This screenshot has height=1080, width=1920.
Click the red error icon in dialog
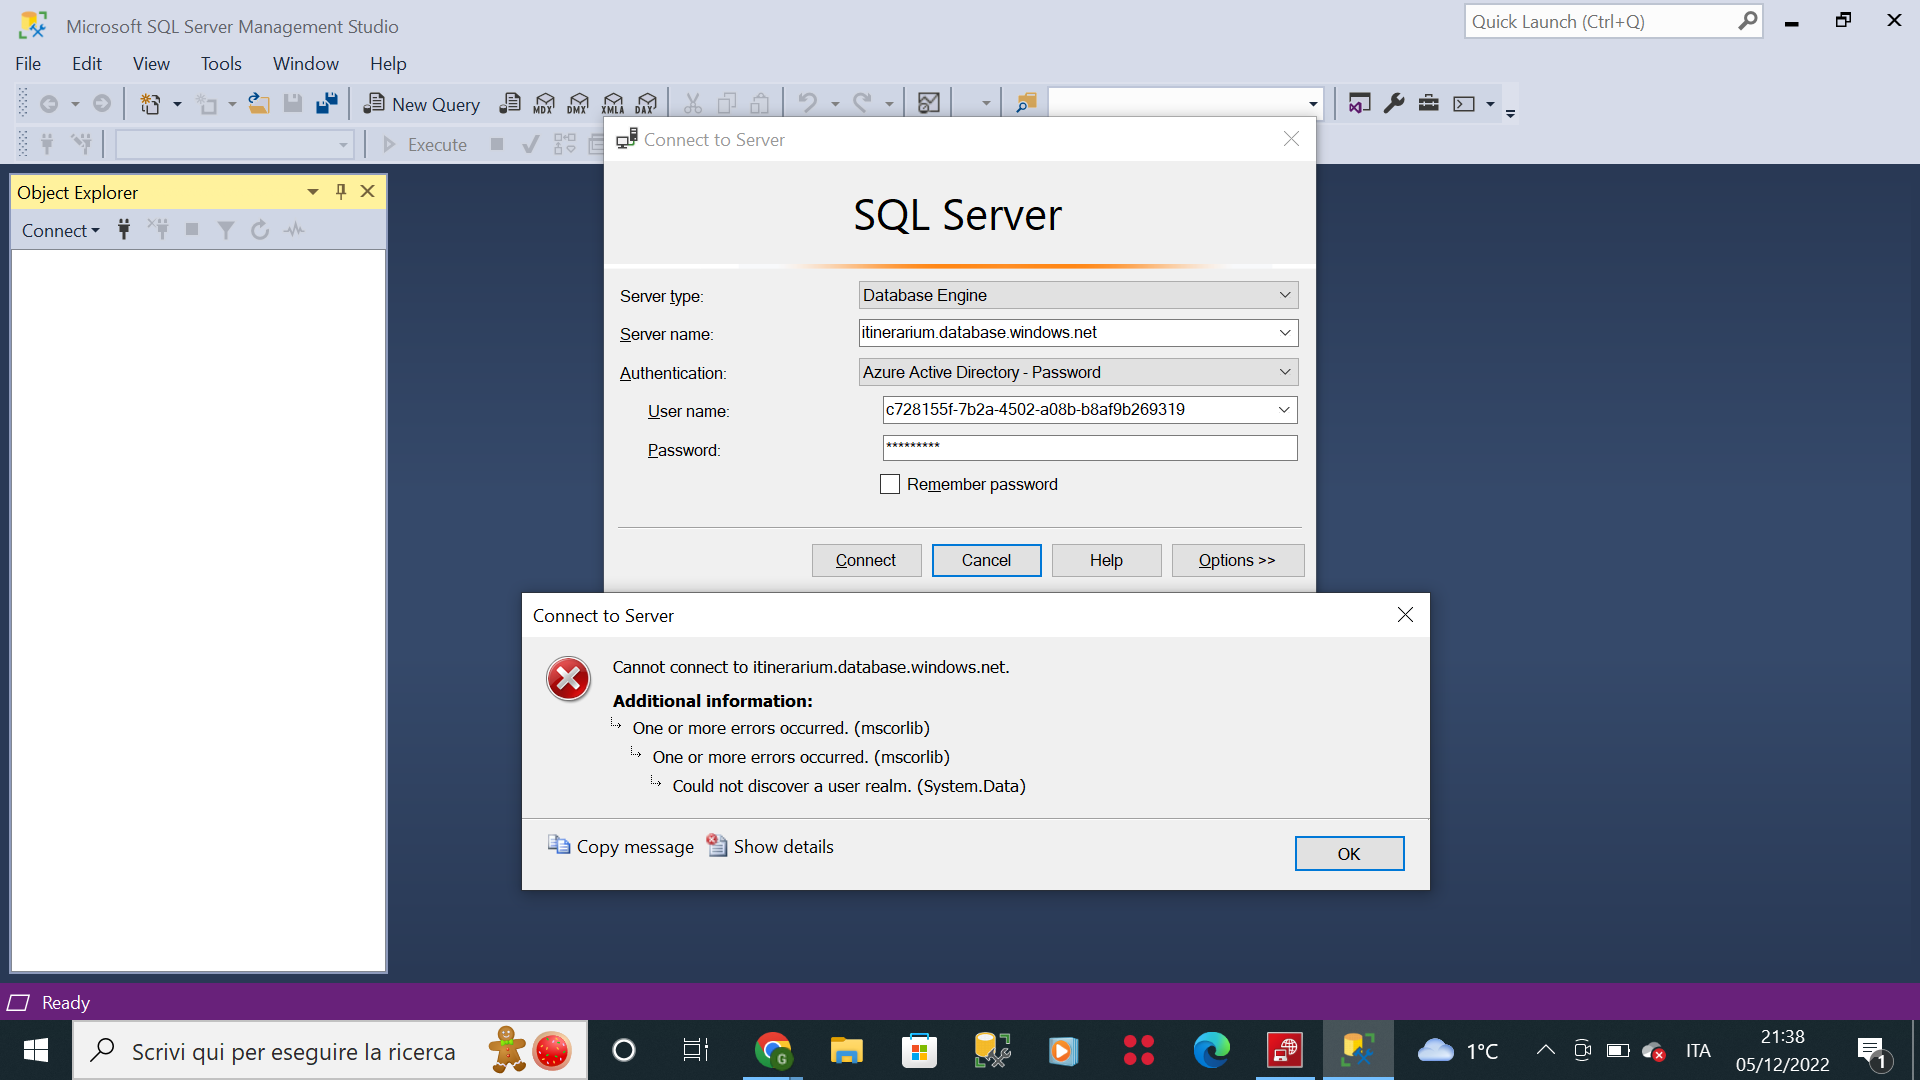pyautogui.click(x=568, y=680)
